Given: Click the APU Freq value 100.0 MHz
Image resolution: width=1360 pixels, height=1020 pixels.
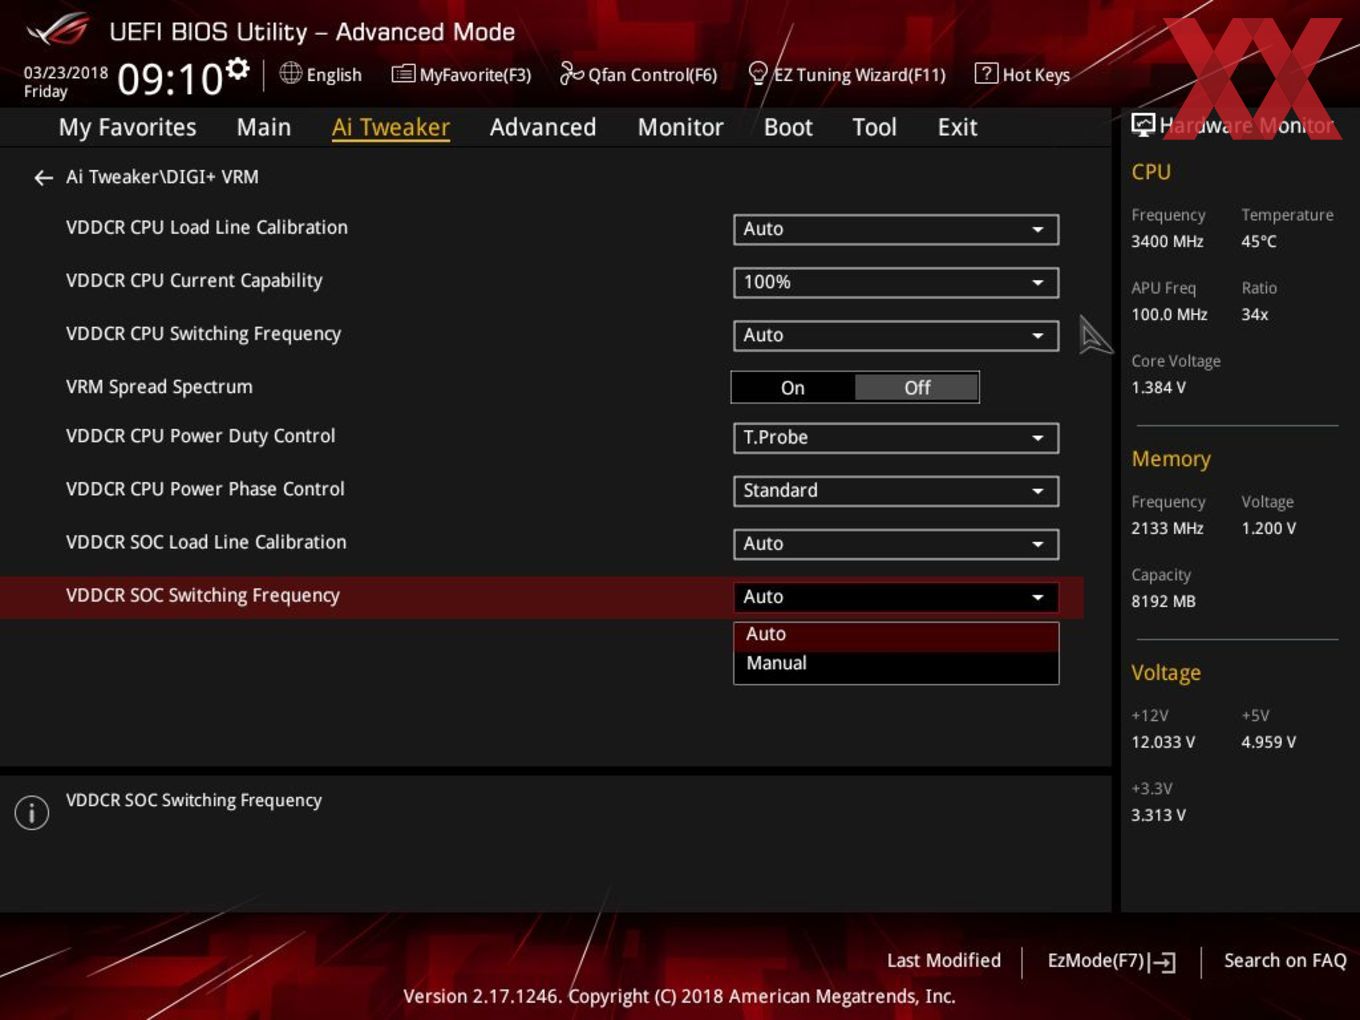Looking at the screenshot, I should point(1169,314).
